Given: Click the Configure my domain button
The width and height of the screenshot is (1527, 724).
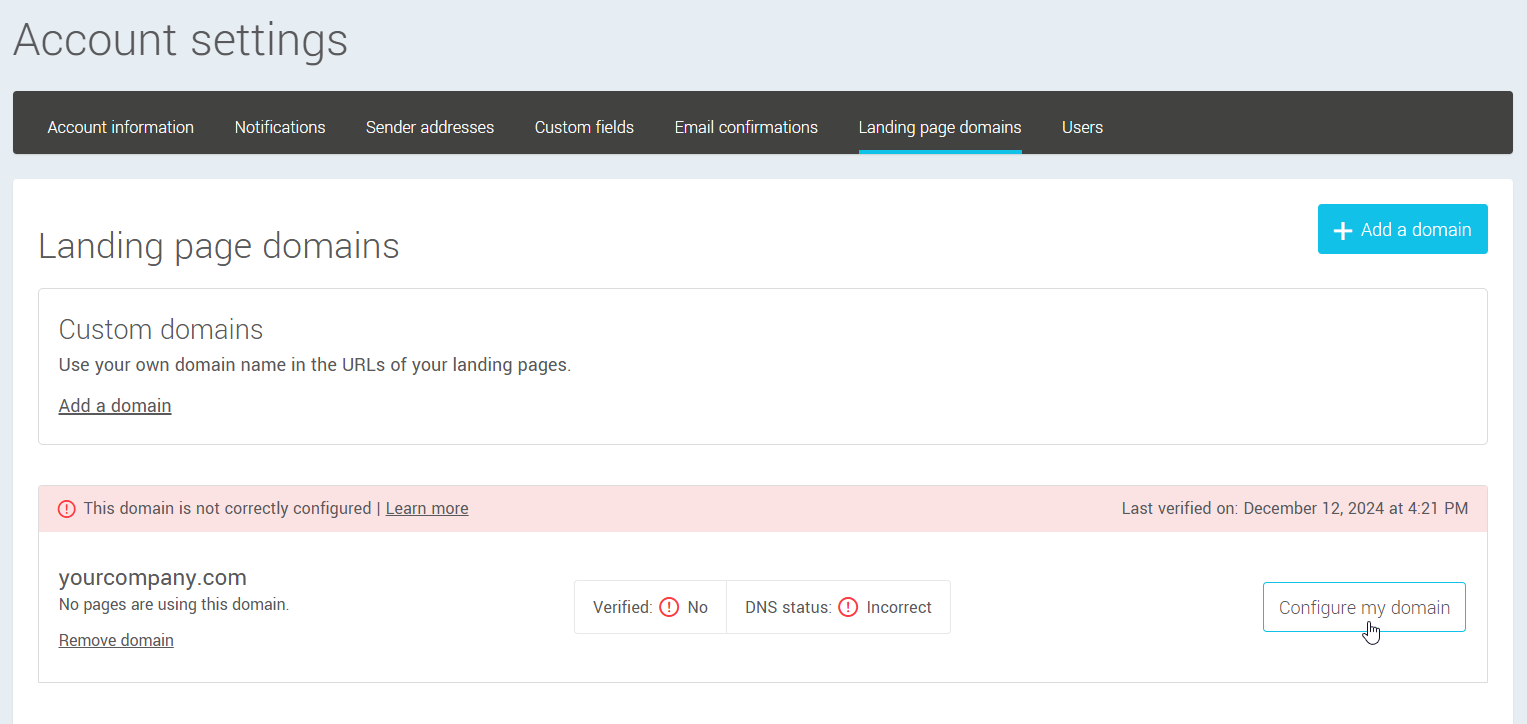Looking at the screenshot, I should pos(1364,607).
